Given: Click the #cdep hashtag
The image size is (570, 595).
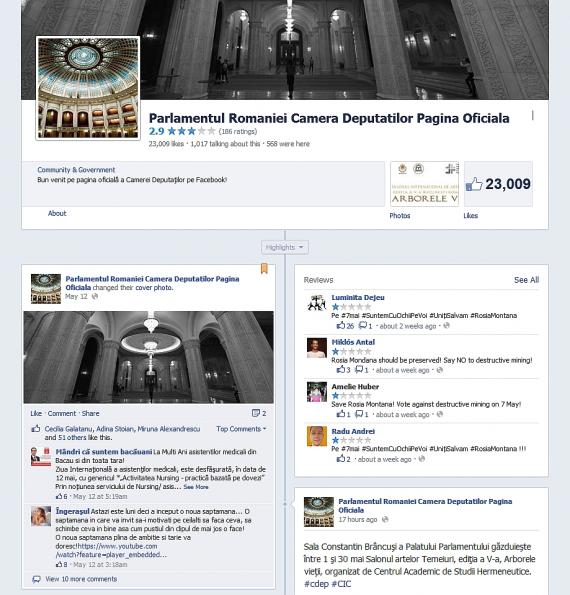Looking at the screenshot, I should click(x=316, y=584).
